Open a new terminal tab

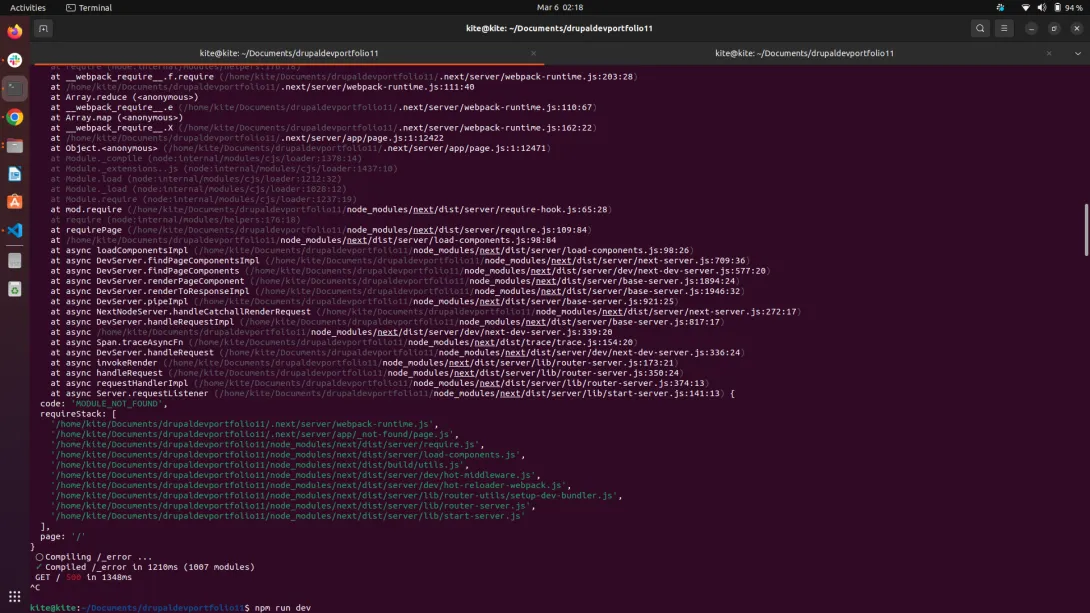point(43,29)
